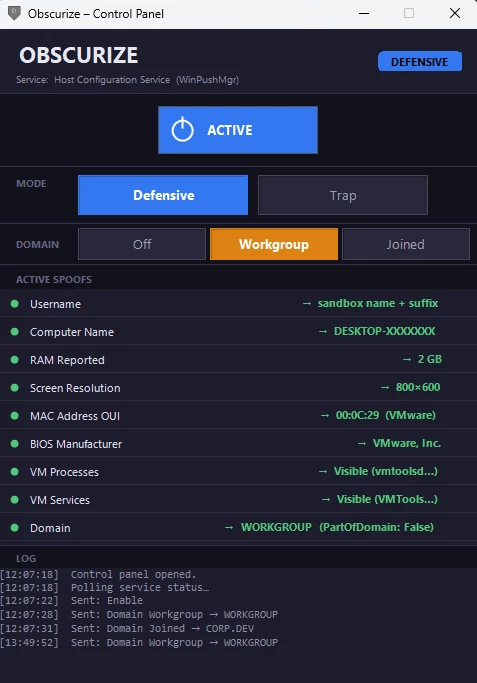
Task: Click the green status dot beside the Domain spoof
Action: tap(15, 527)
